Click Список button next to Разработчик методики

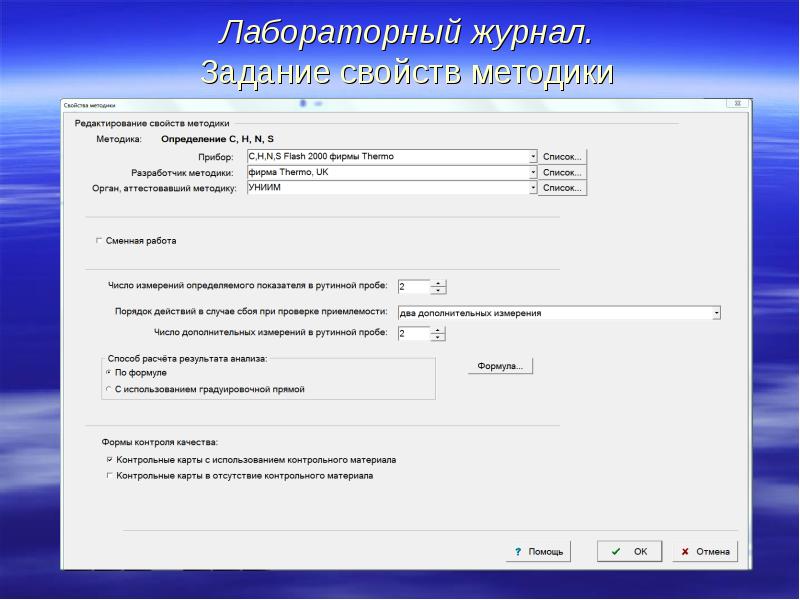coord(562,172)
